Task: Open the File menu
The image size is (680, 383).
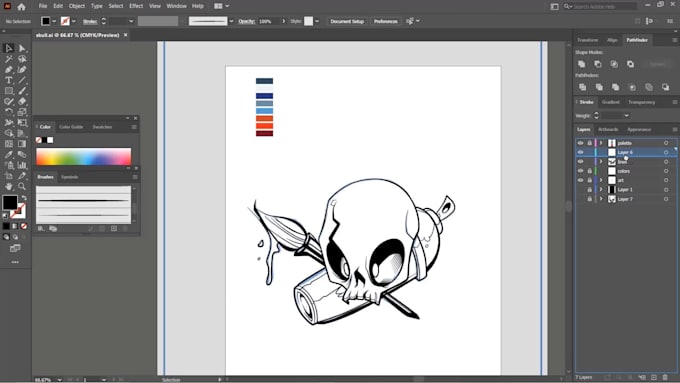Action: click(42, 6)
